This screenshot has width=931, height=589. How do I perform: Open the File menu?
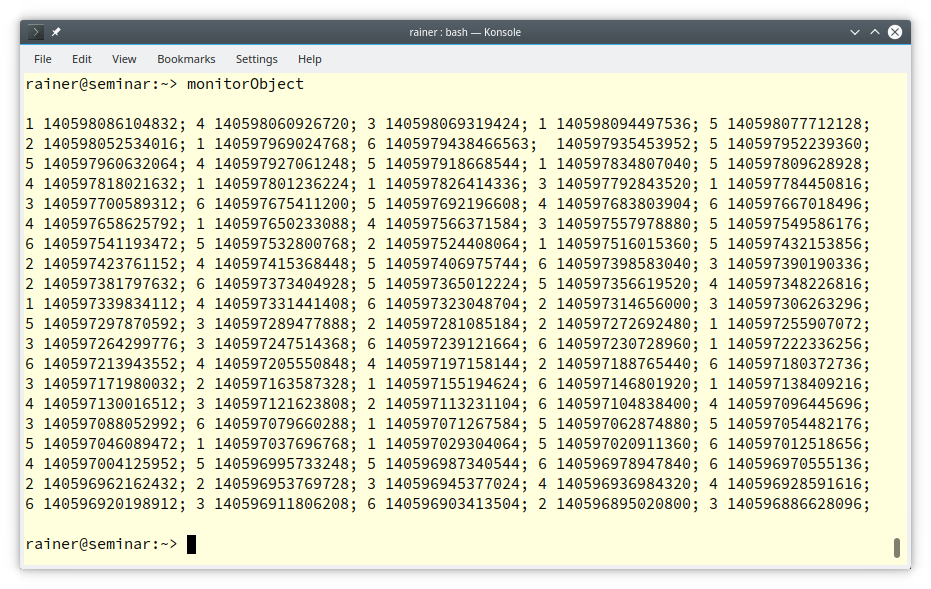(x=43, y=59)
